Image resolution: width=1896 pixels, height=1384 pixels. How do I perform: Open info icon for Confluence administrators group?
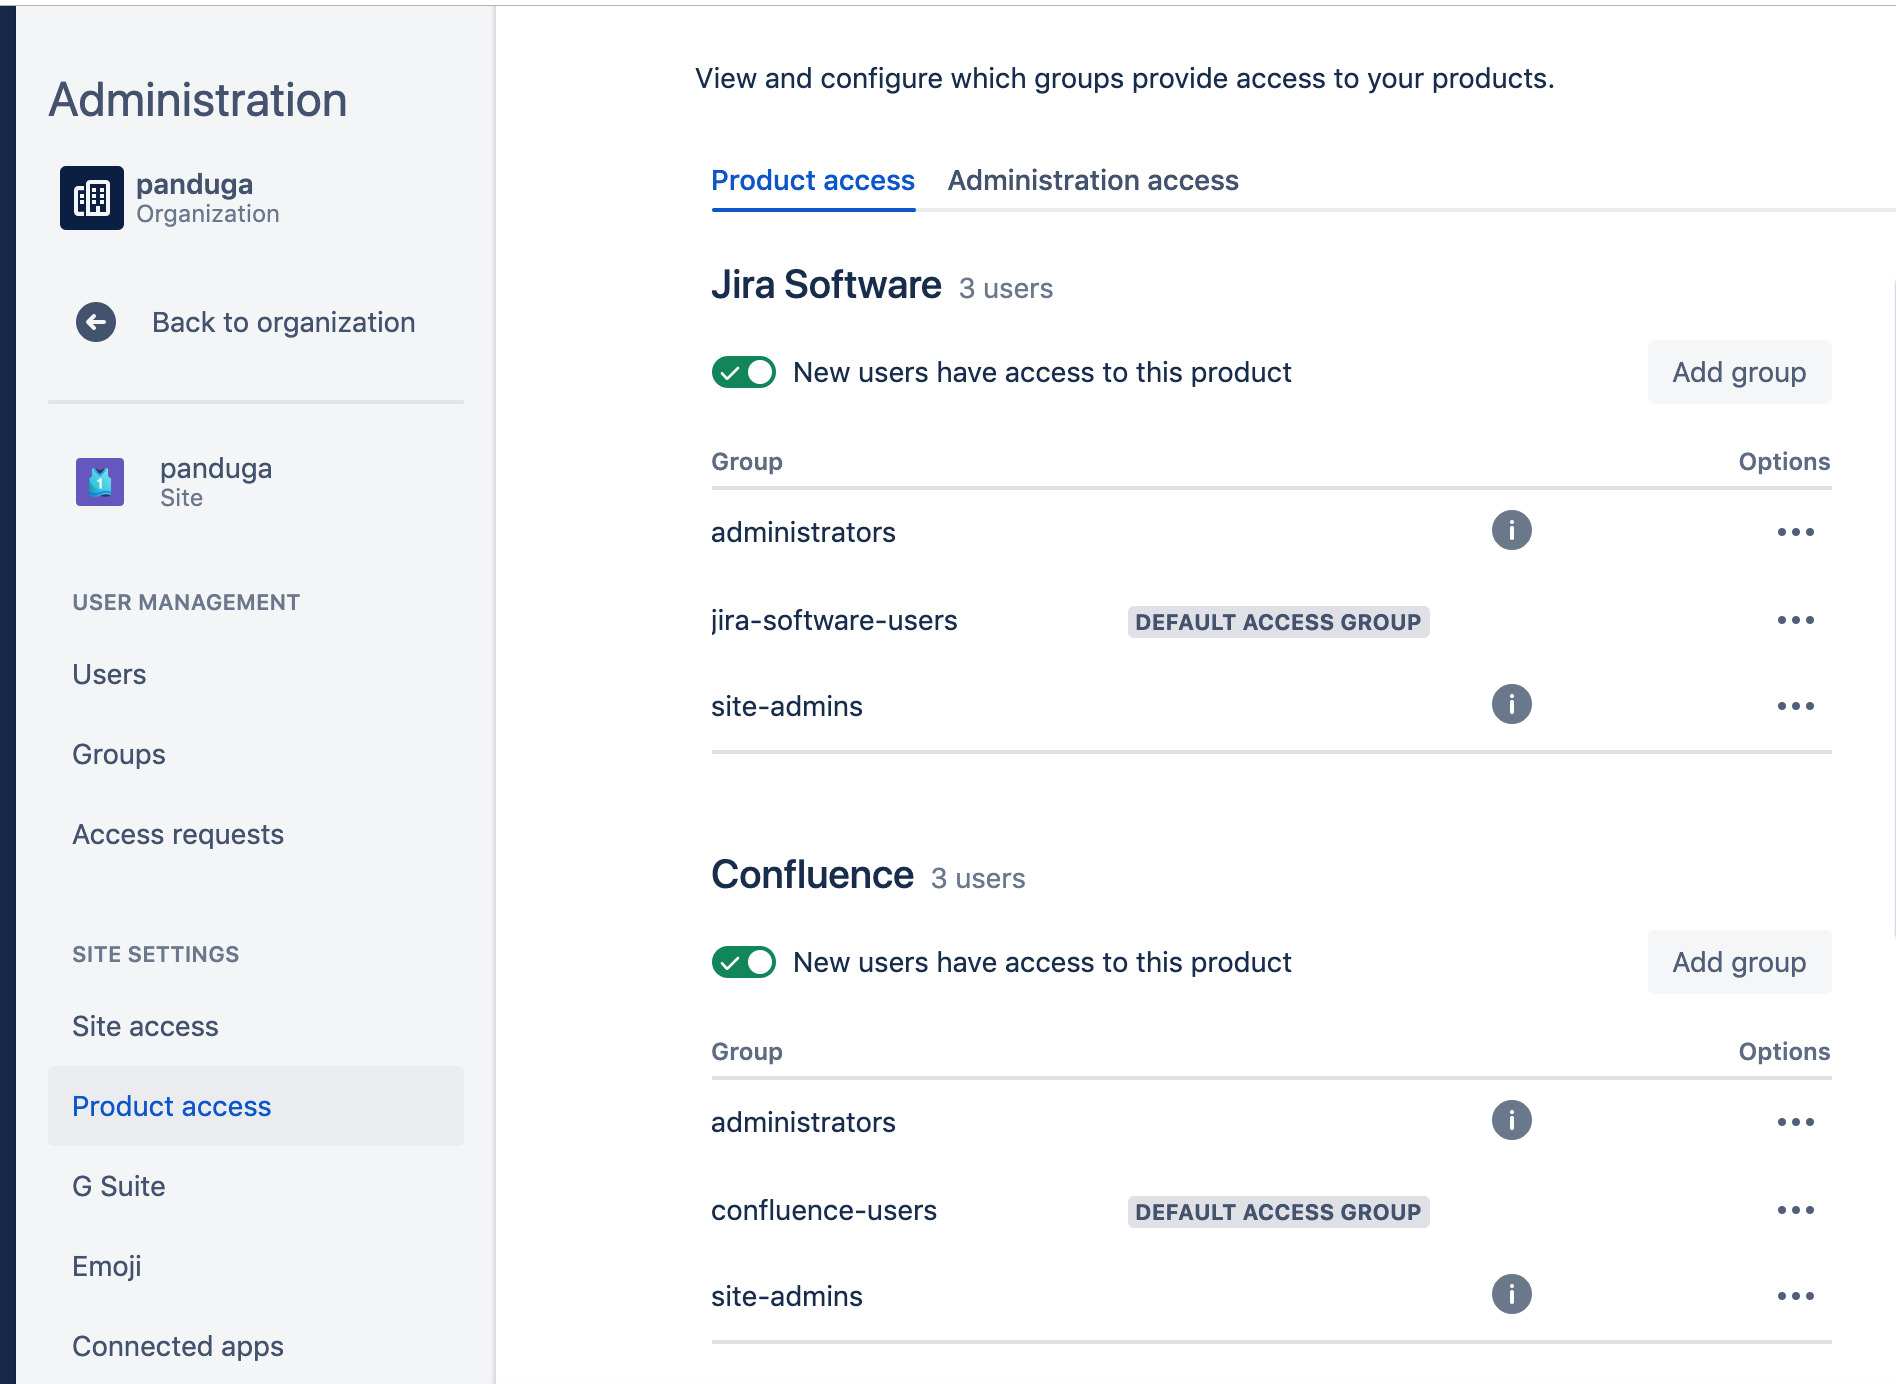click(1511, 1120)
